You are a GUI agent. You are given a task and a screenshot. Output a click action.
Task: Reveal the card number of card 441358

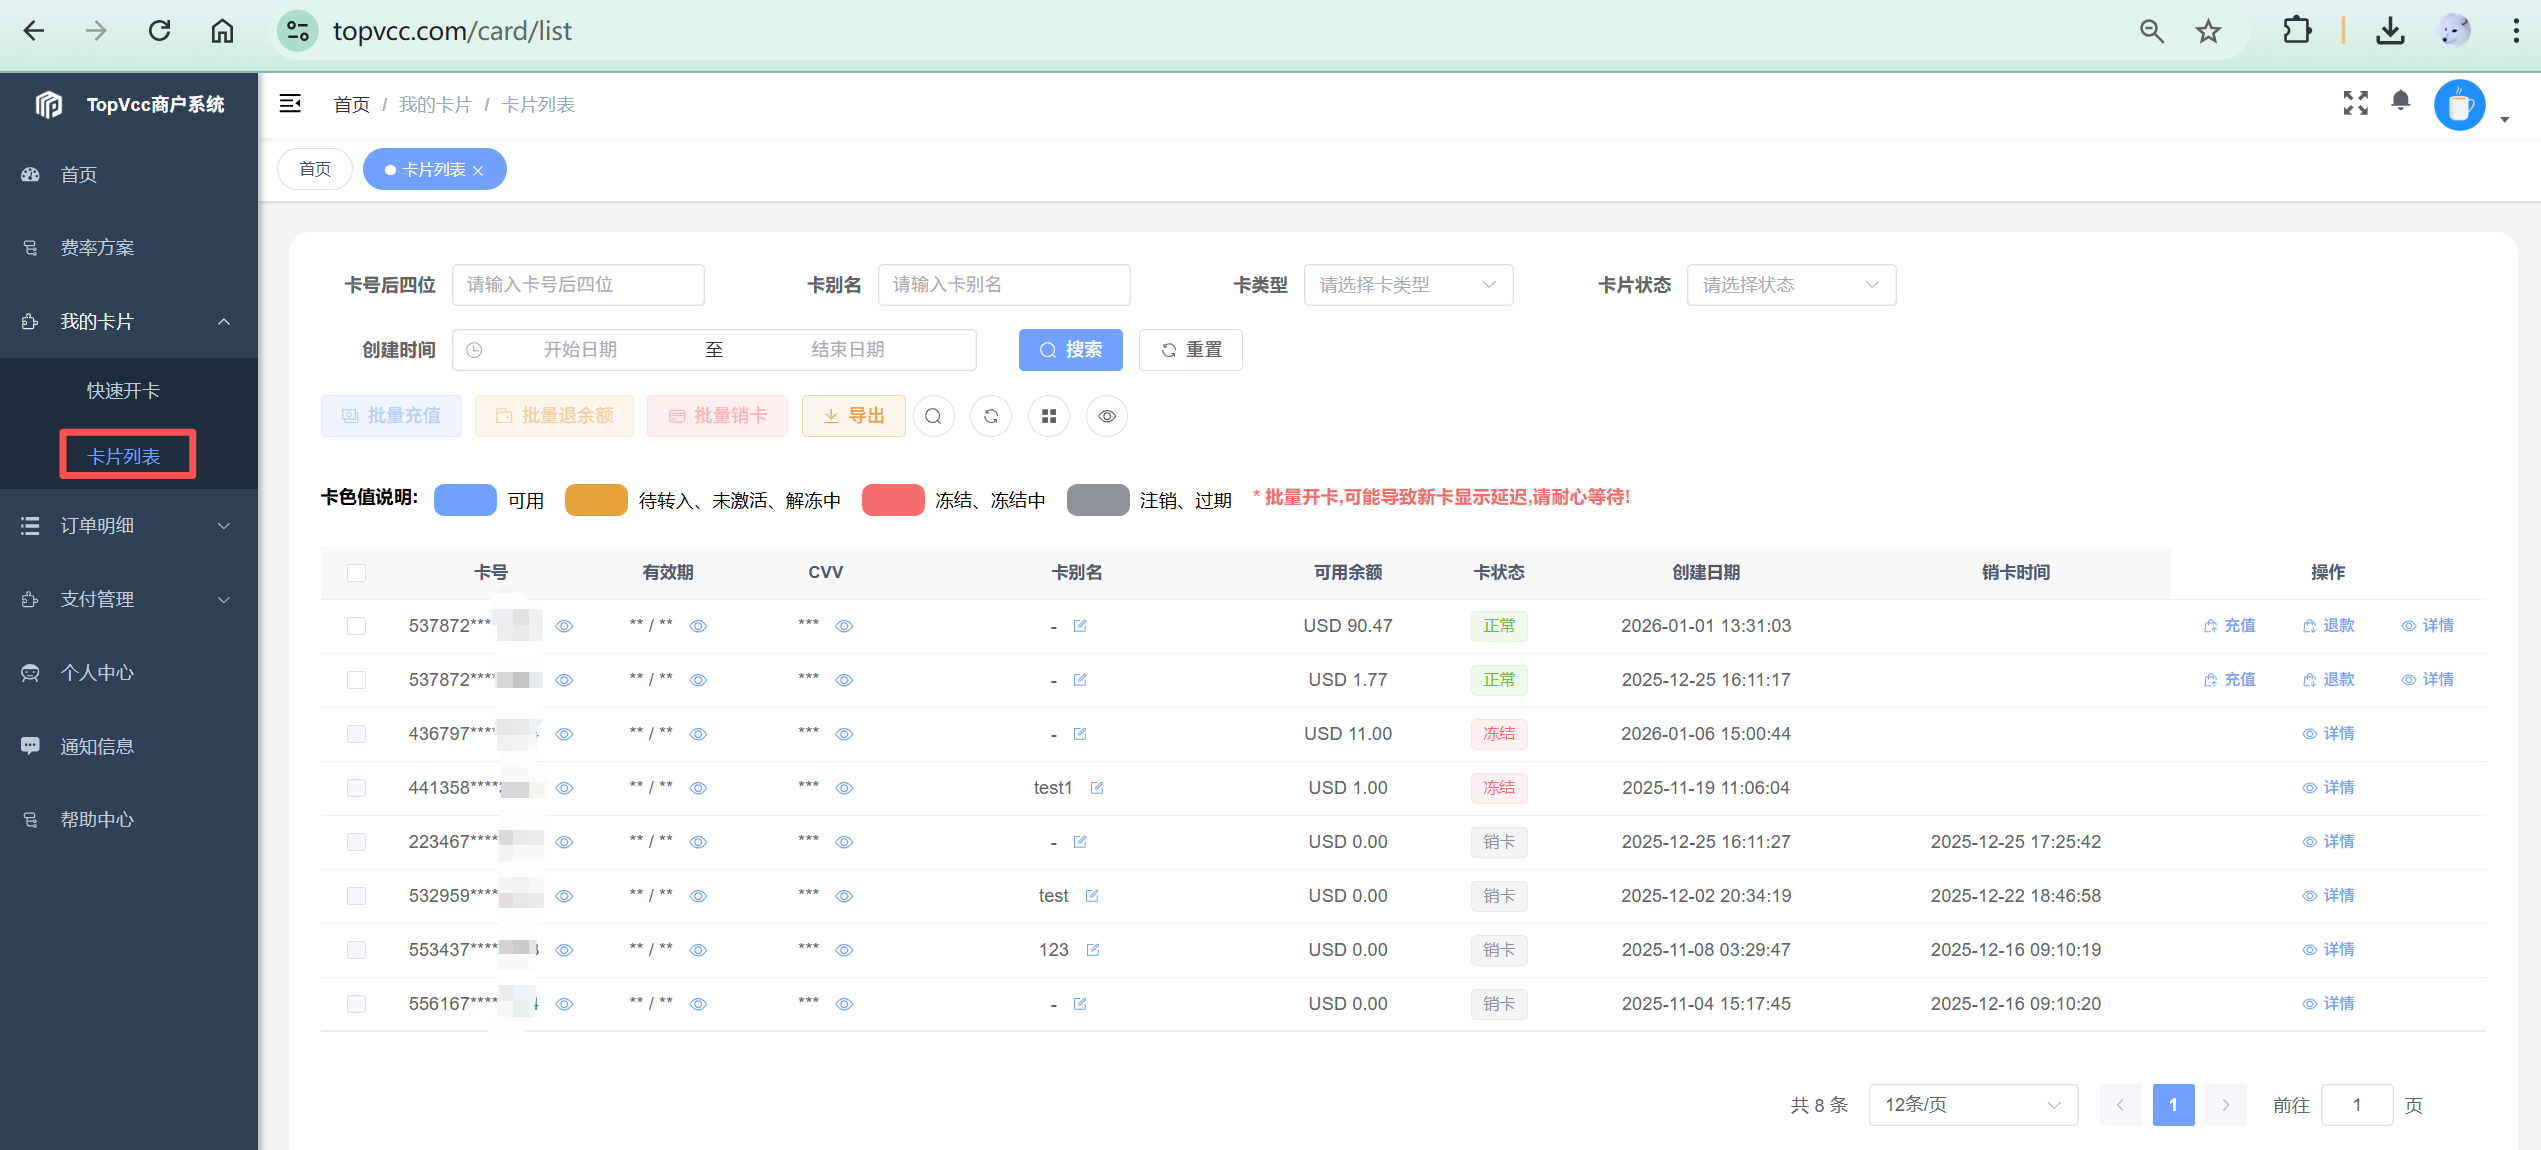click(564, 788)
